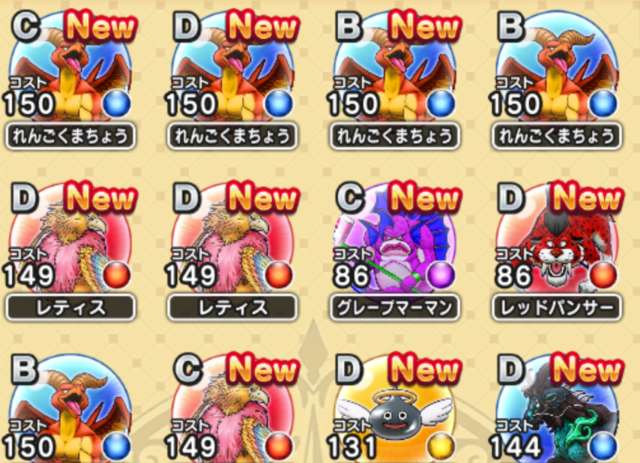The width and height of the screenshot is (640, 463).
Task: Click the レッドパンサー name label
Action: pos(557,307)
